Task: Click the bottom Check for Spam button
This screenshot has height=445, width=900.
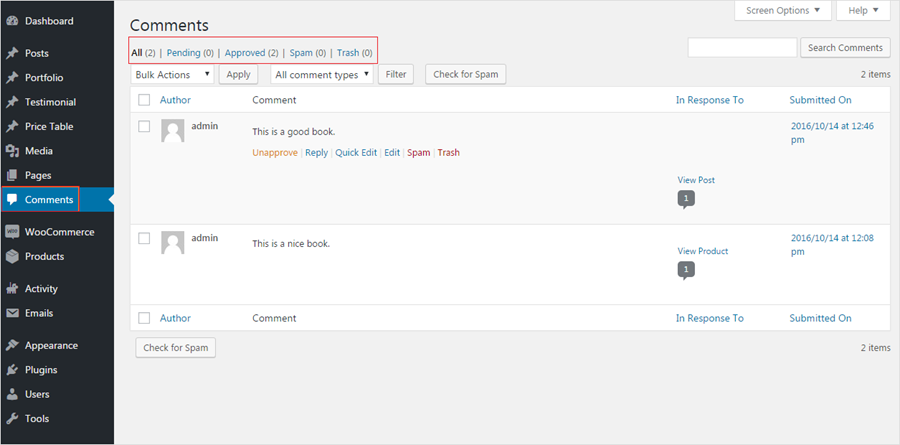Action: (176, 347)
